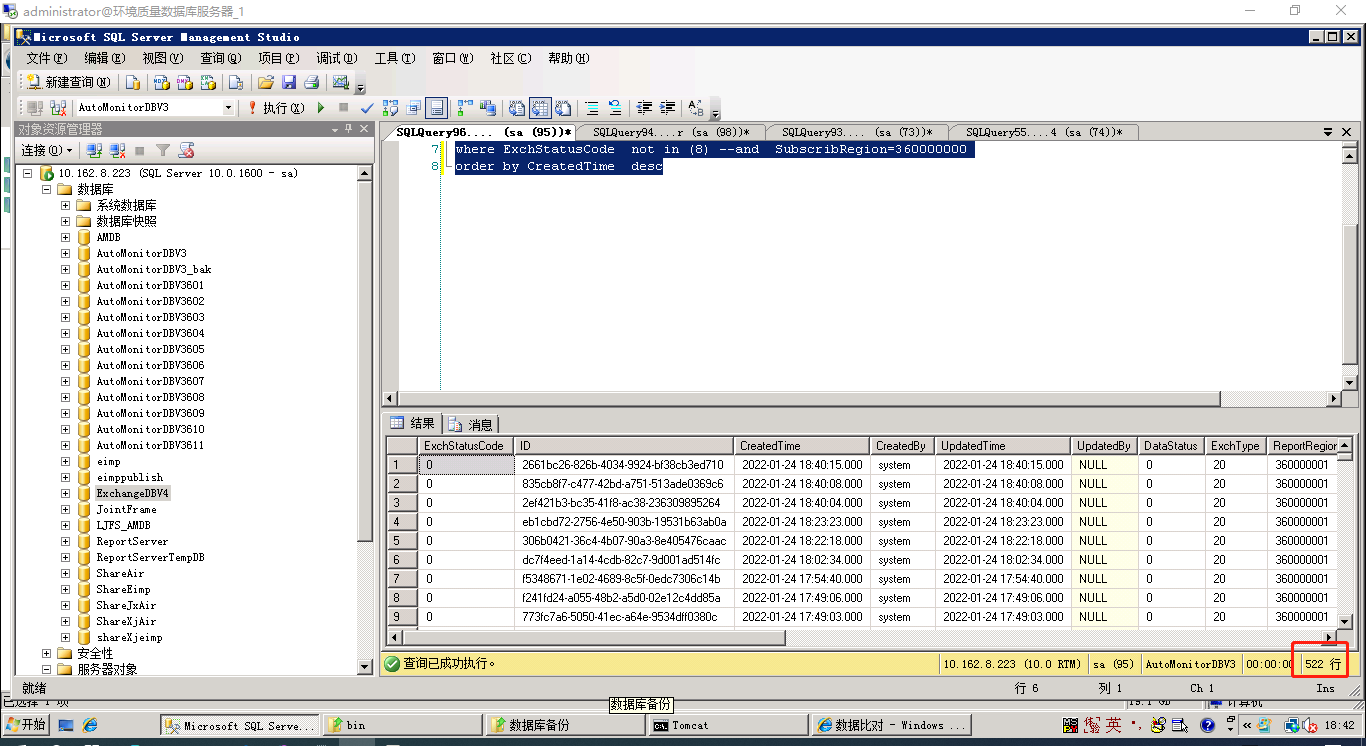Screen dimensions: 1366x746
Task: Toggle Include Actual Execution Plan
Action: [464, 107]
